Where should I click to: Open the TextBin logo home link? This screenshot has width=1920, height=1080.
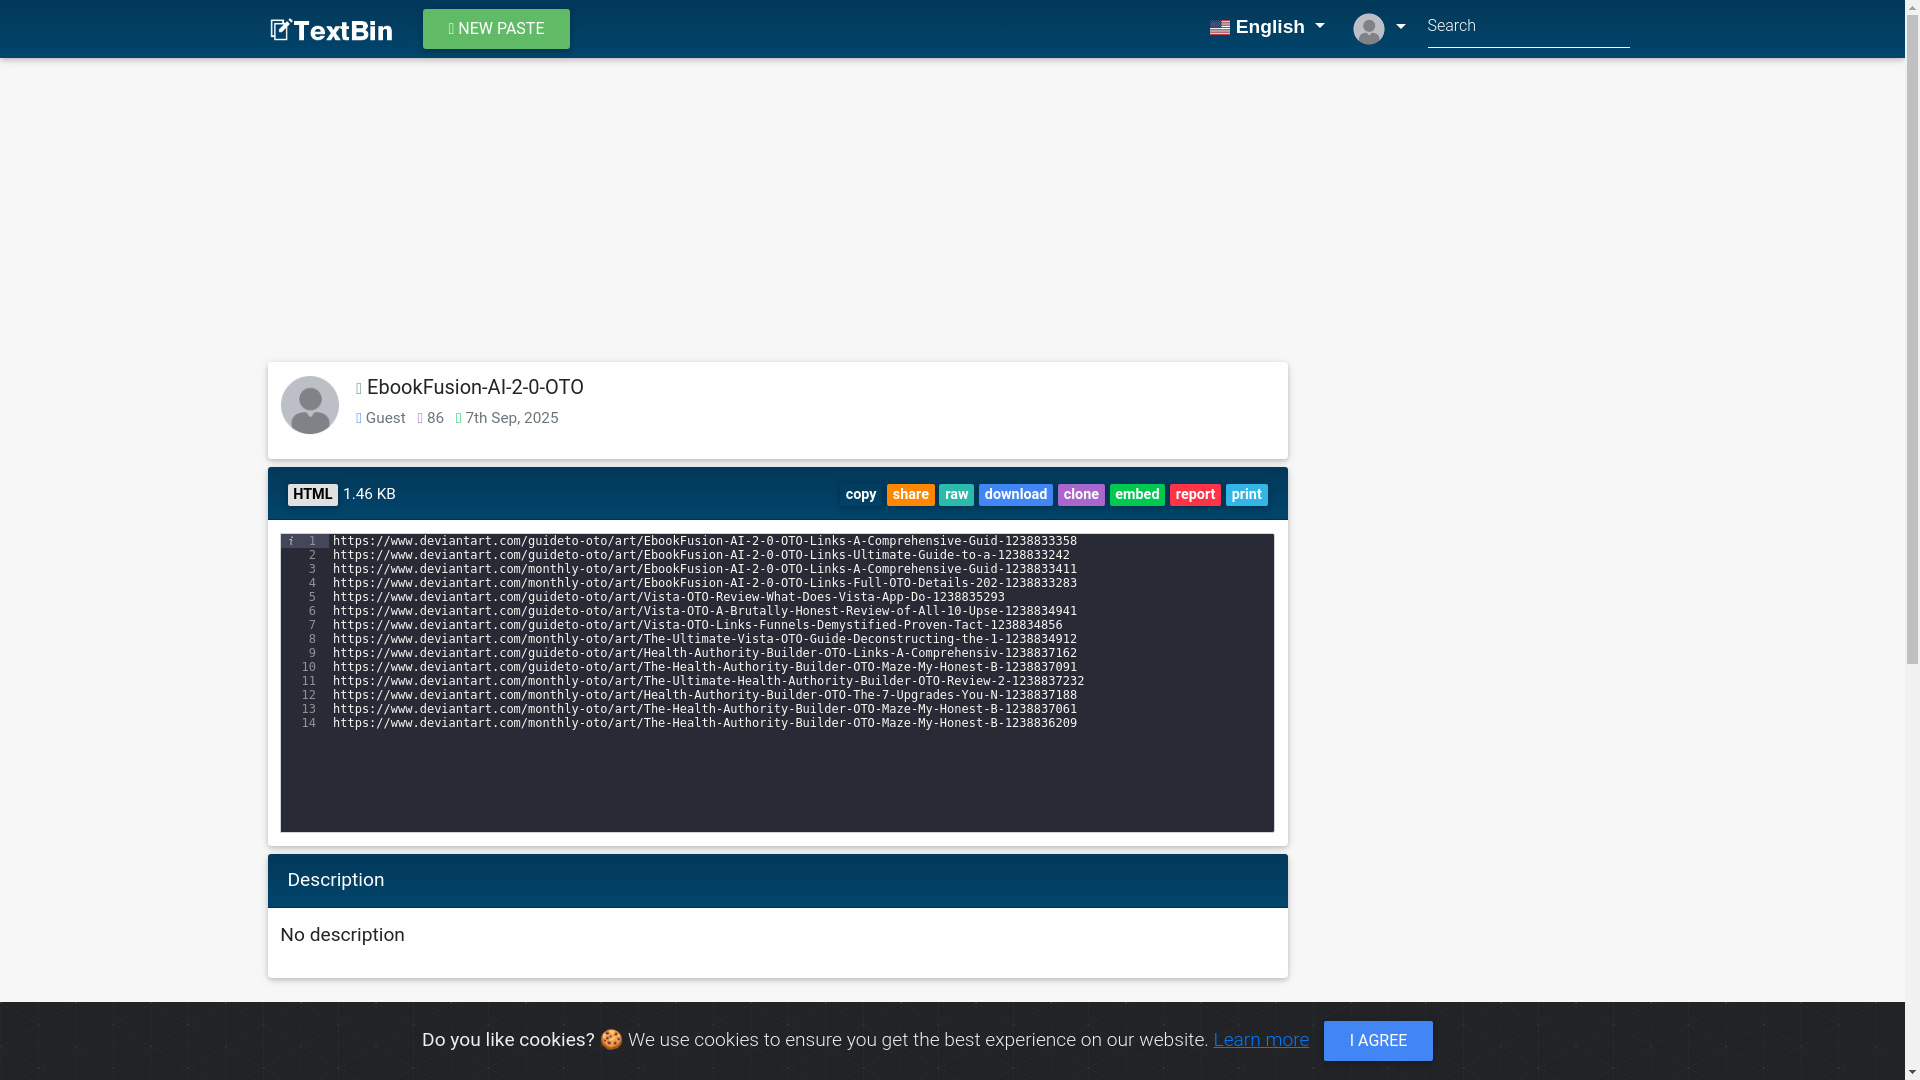331,30
